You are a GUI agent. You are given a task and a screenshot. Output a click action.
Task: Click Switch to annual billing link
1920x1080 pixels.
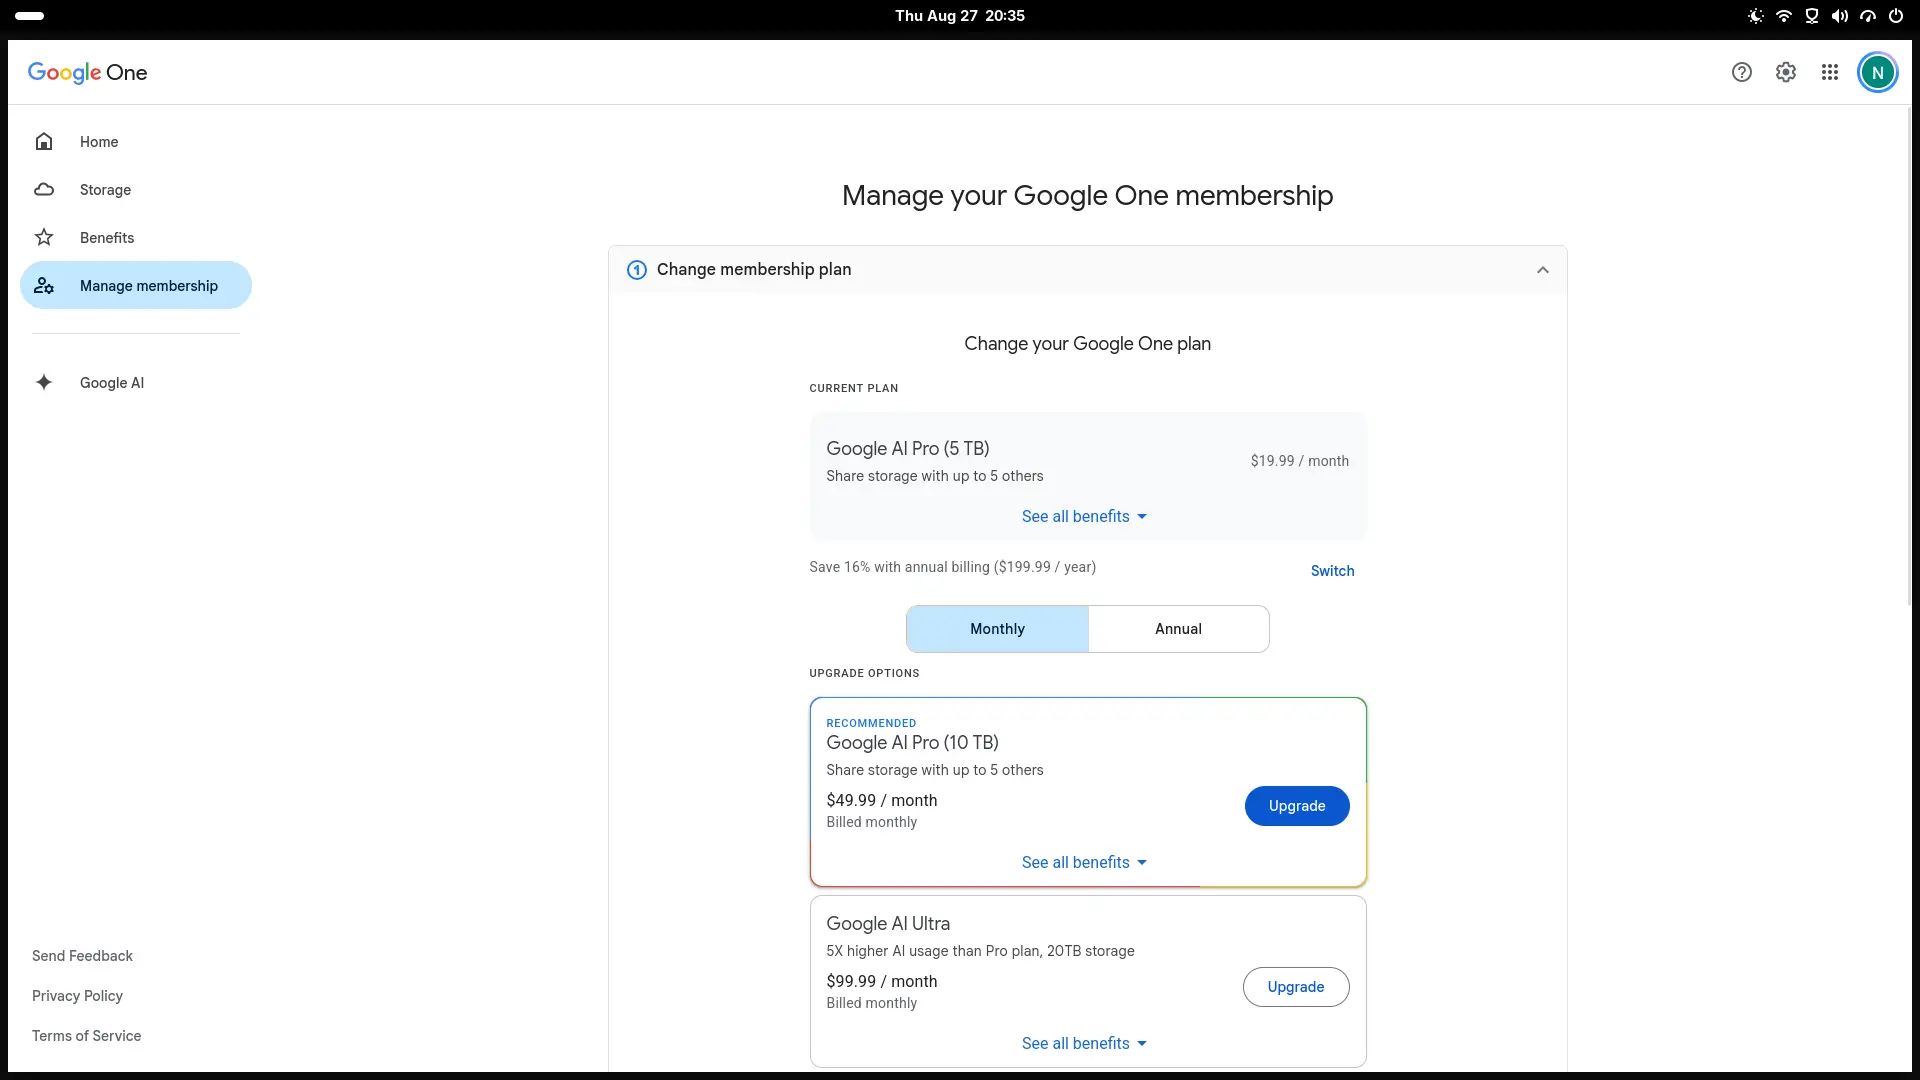(1332, 571)
